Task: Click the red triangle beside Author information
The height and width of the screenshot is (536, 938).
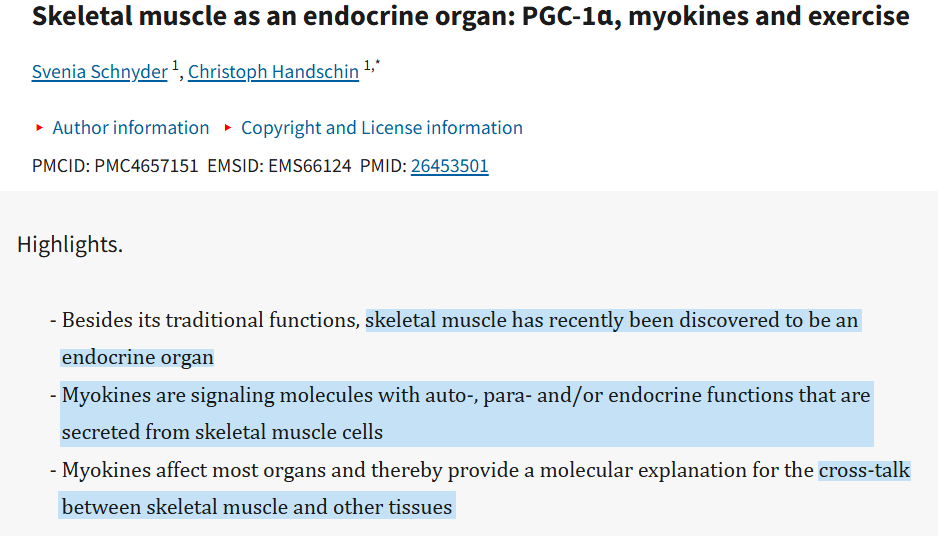Action: [x=39, y=127]
